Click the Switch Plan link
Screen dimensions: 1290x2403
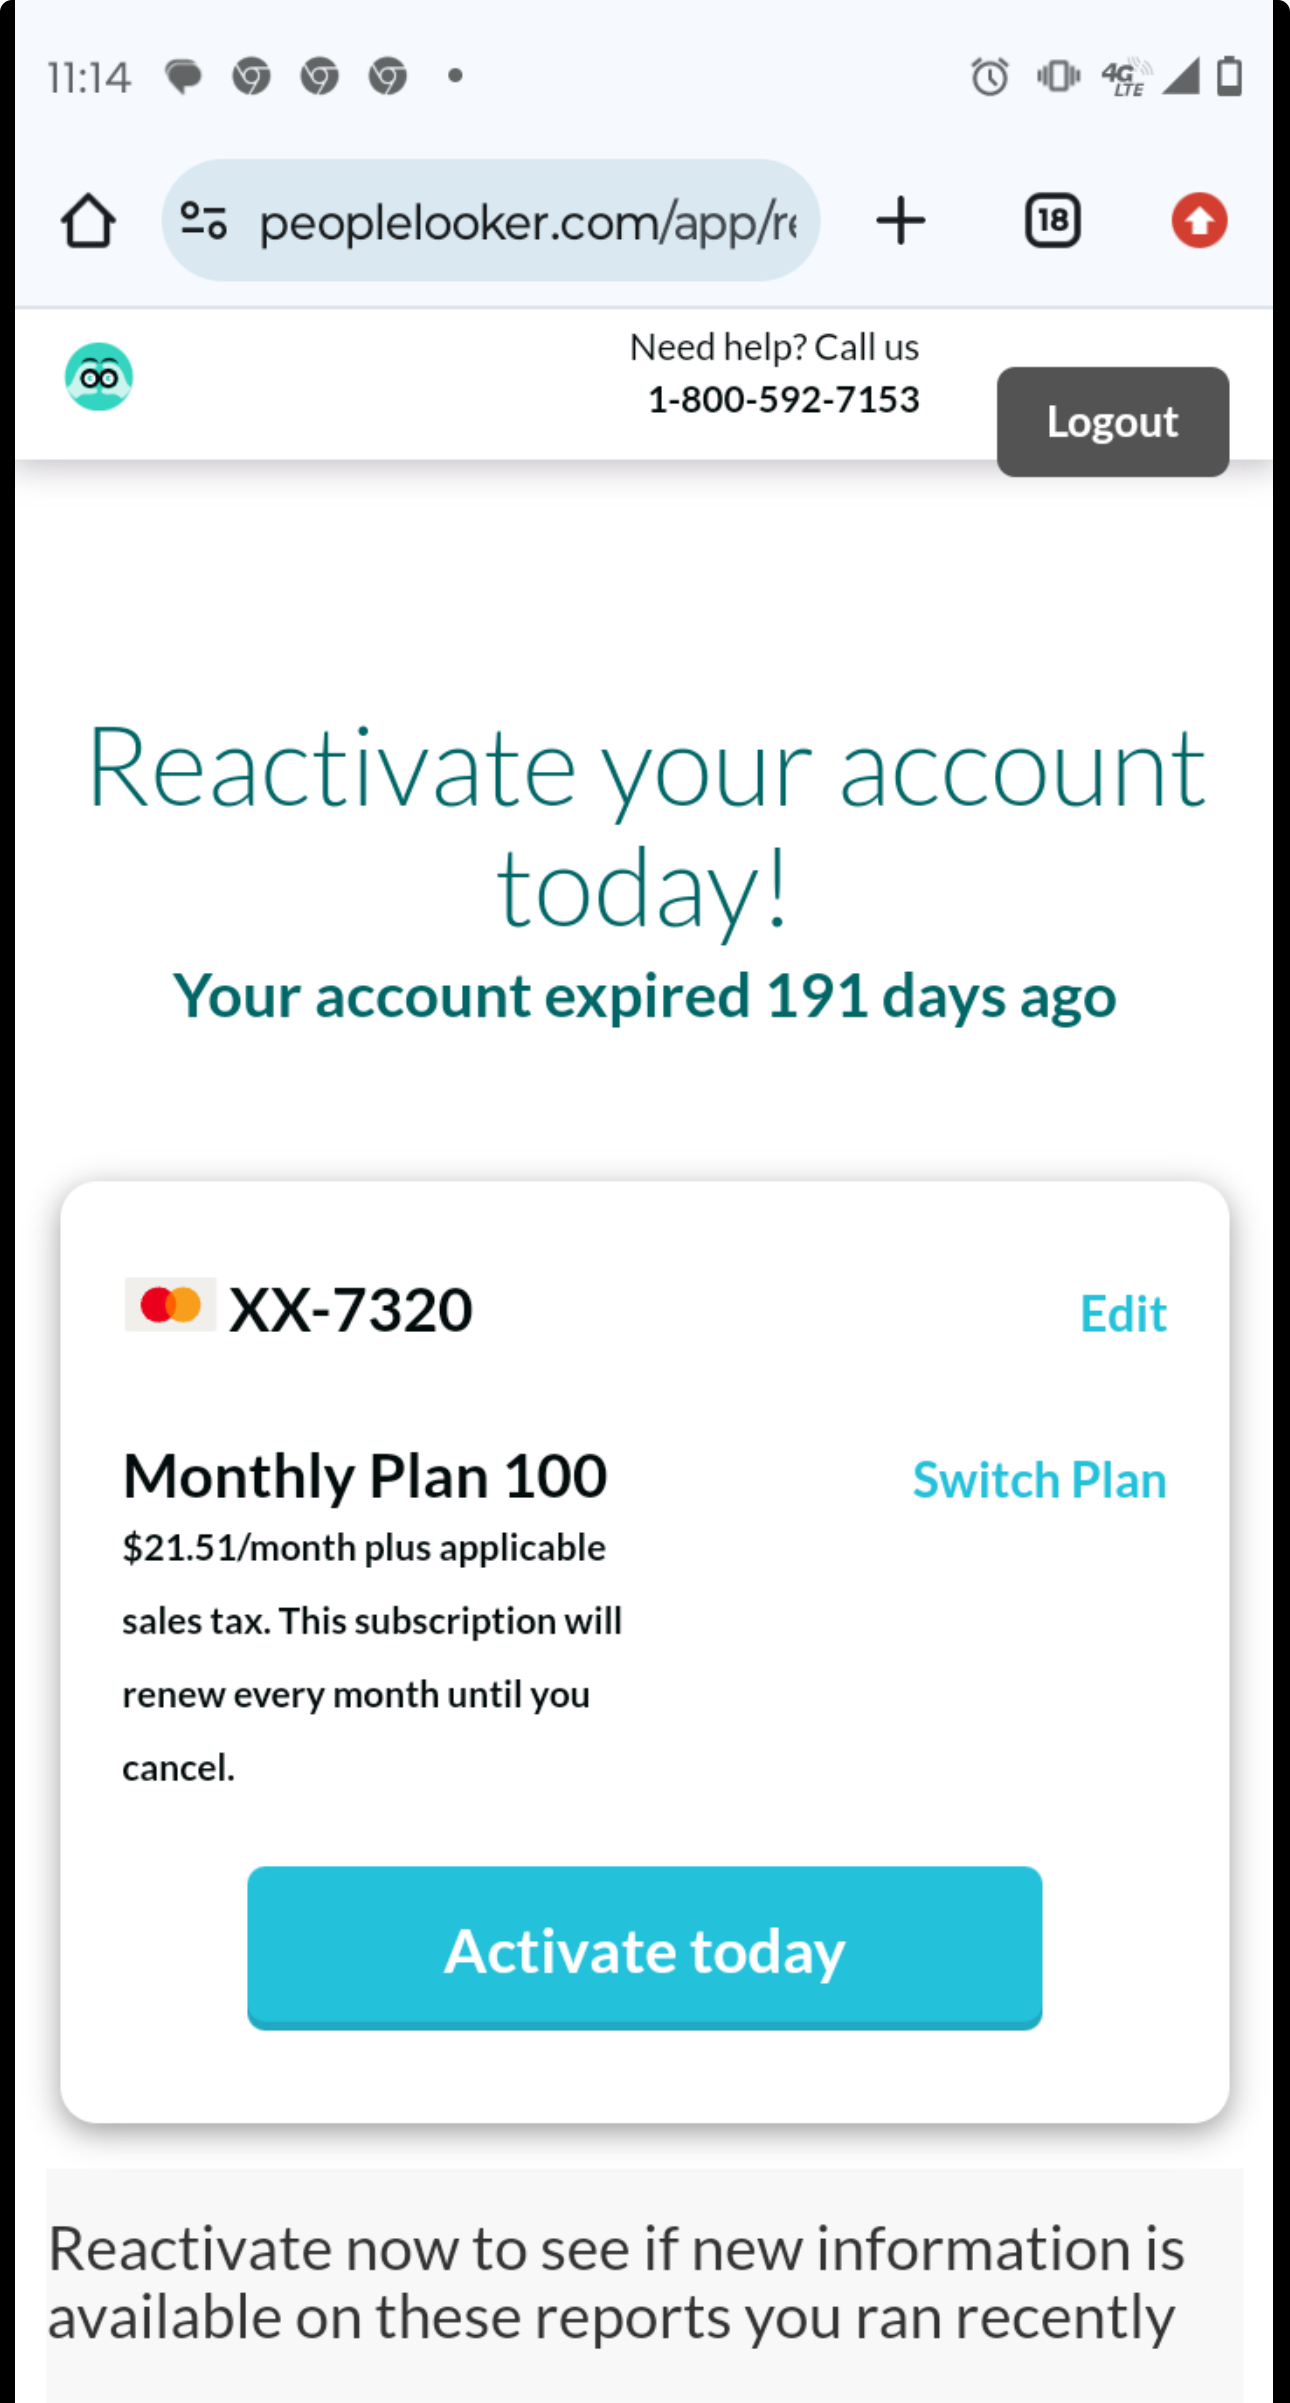(x=1039, y=1480)
